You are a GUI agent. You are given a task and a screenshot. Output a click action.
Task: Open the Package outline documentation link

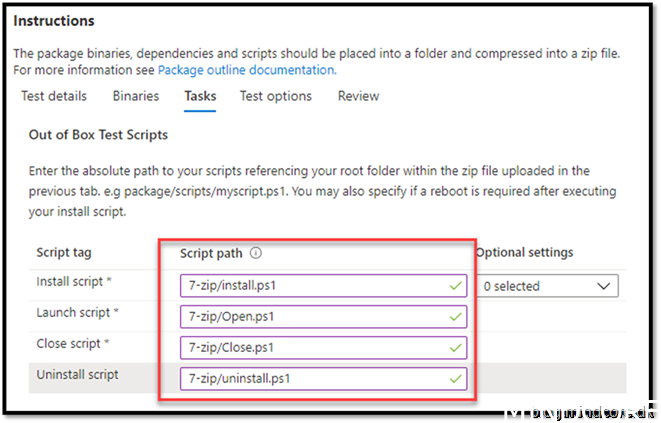click(246, 70)
